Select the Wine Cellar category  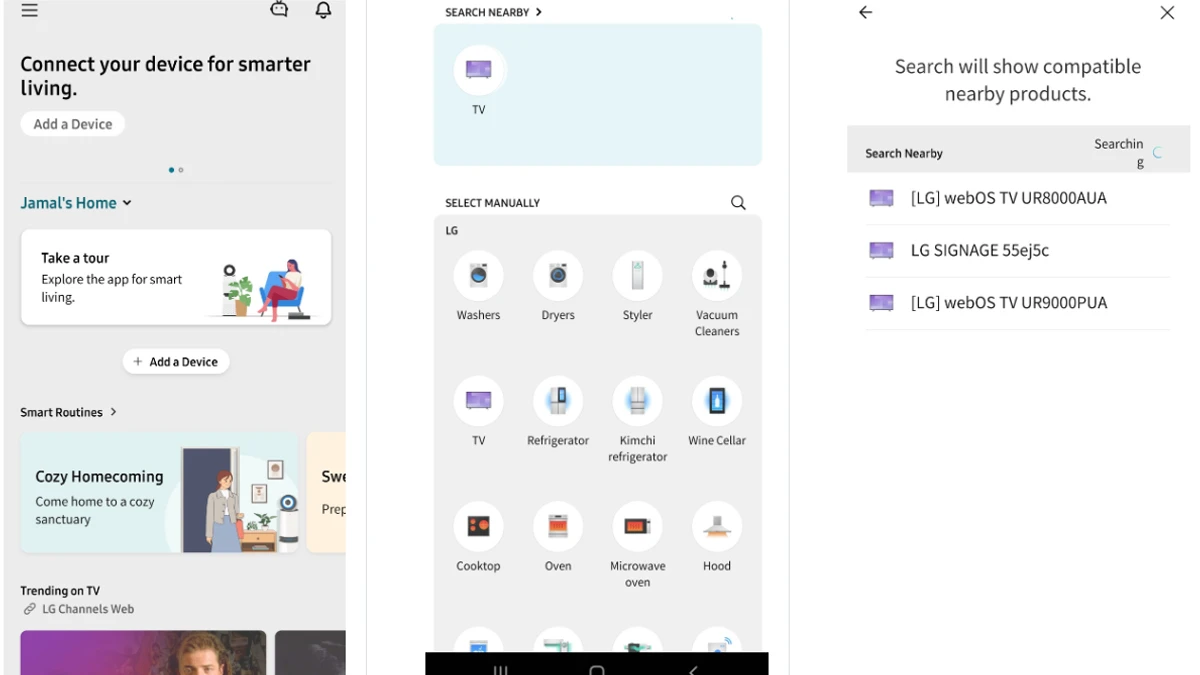[717, 412]
